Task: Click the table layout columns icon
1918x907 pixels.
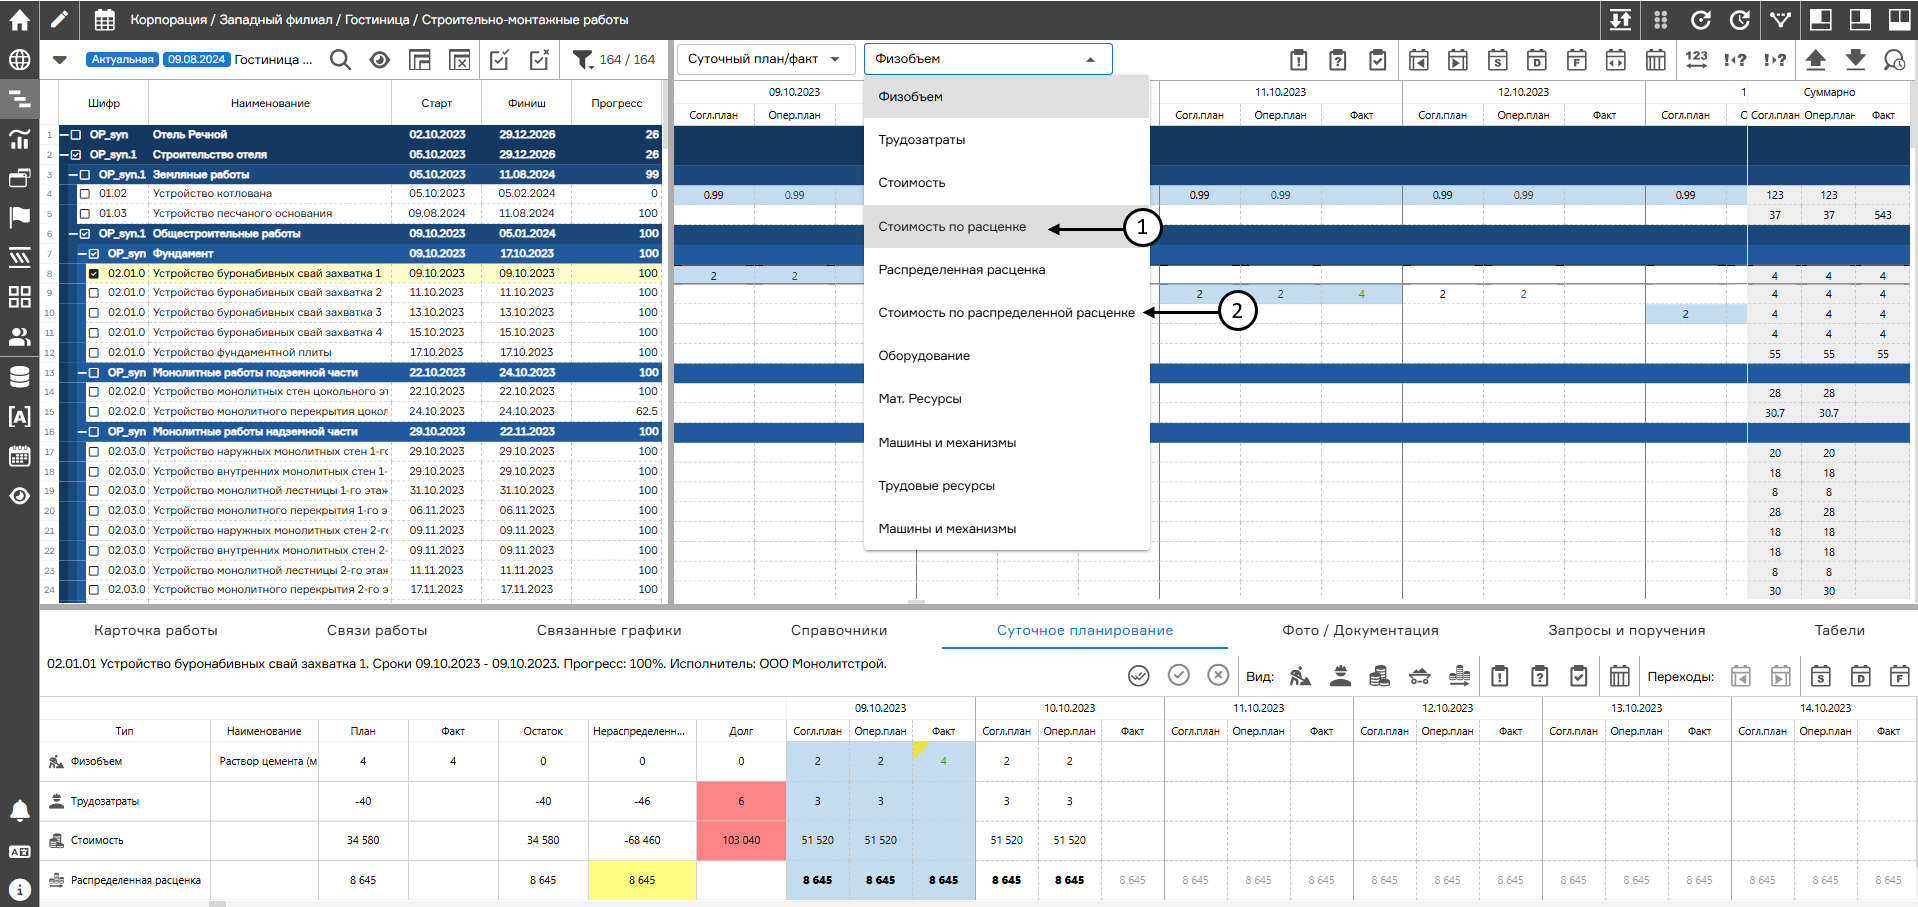Action: (x=420, y=60)
